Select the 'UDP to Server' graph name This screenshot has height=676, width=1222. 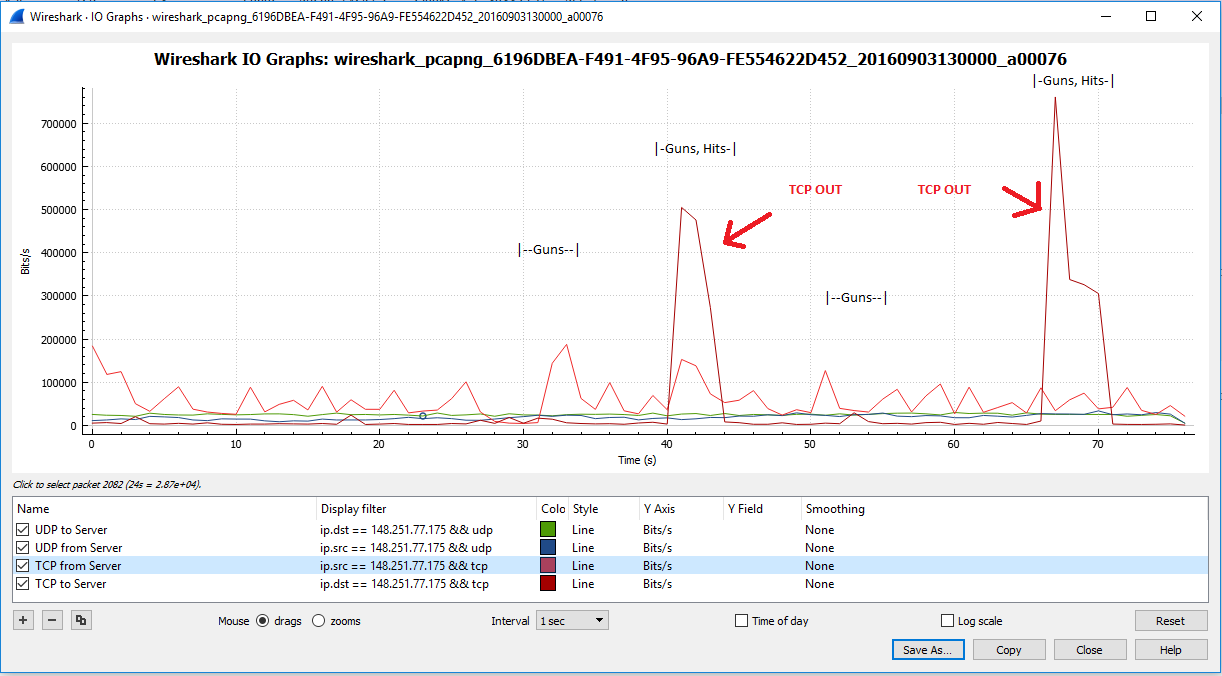71,530
